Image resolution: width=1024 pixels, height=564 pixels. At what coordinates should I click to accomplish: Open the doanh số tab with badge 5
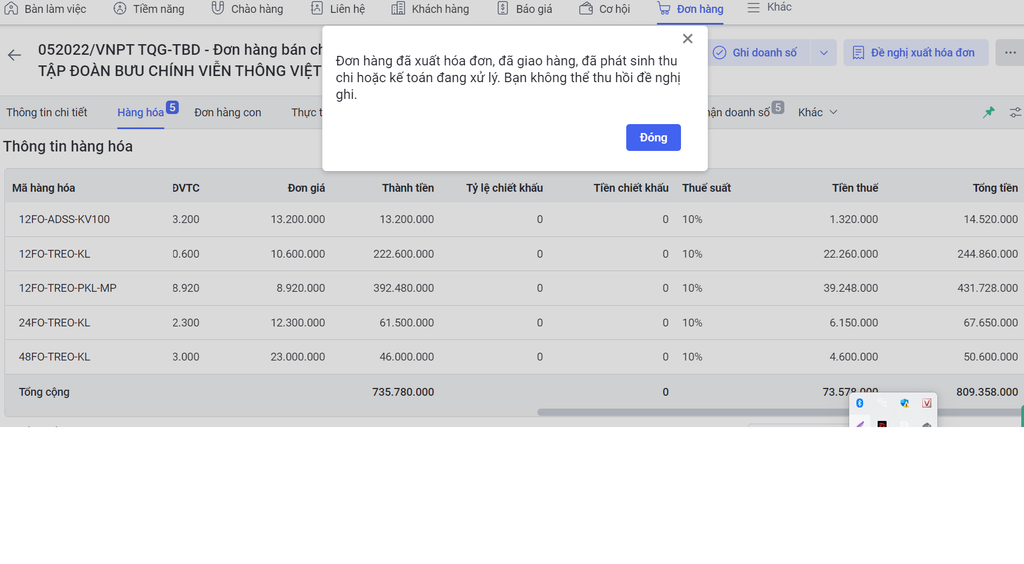[744, 112]
